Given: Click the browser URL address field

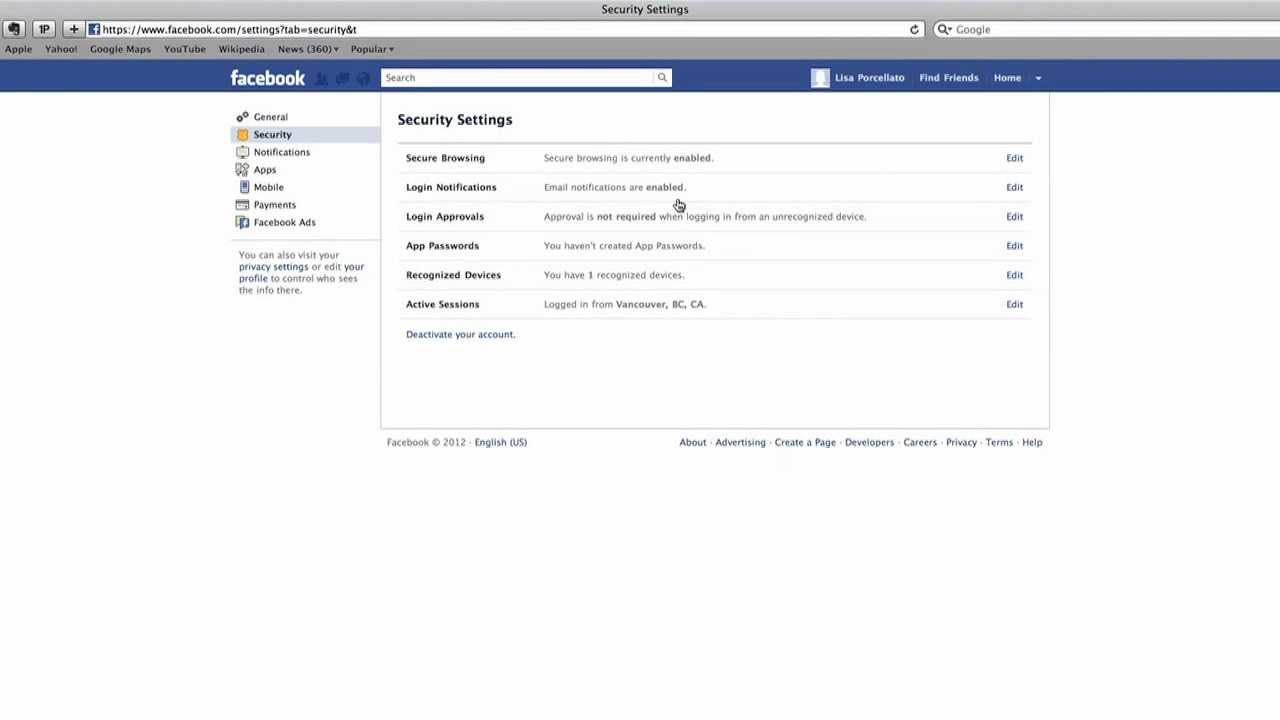Looking at the screenshot, I should (x=500, y=29).
